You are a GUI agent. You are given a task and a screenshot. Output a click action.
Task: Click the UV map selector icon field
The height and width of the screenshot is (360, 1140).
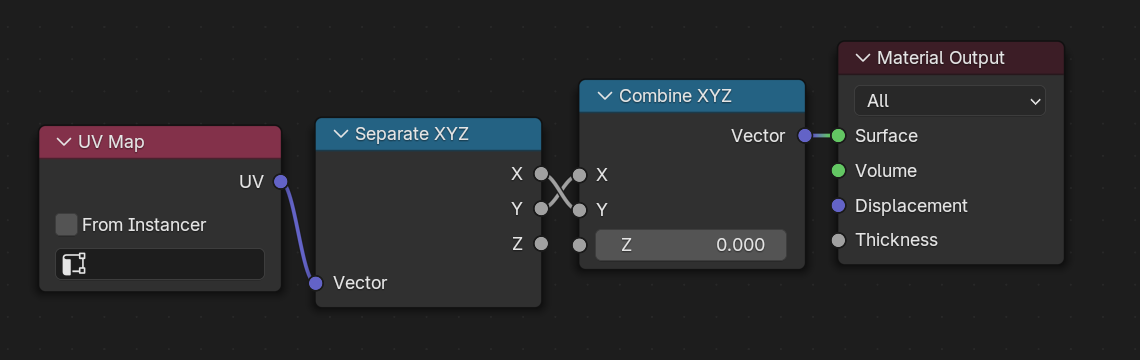160,264
